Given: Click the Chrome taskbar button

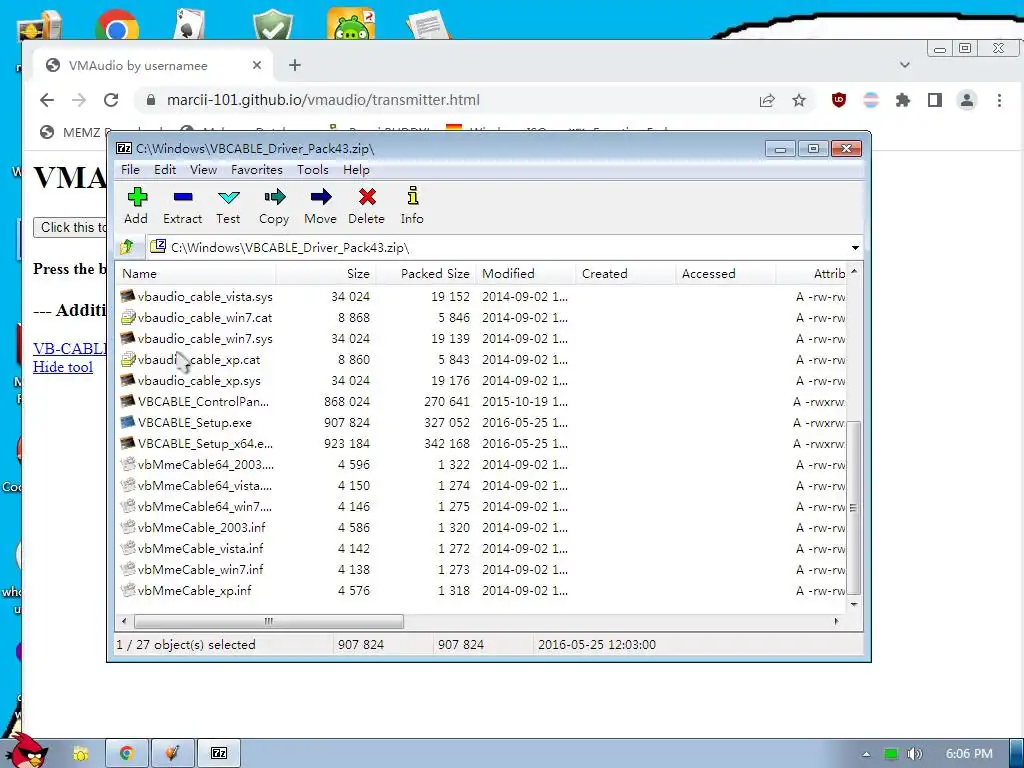Looking at the screenshot, I should (127, 754).
